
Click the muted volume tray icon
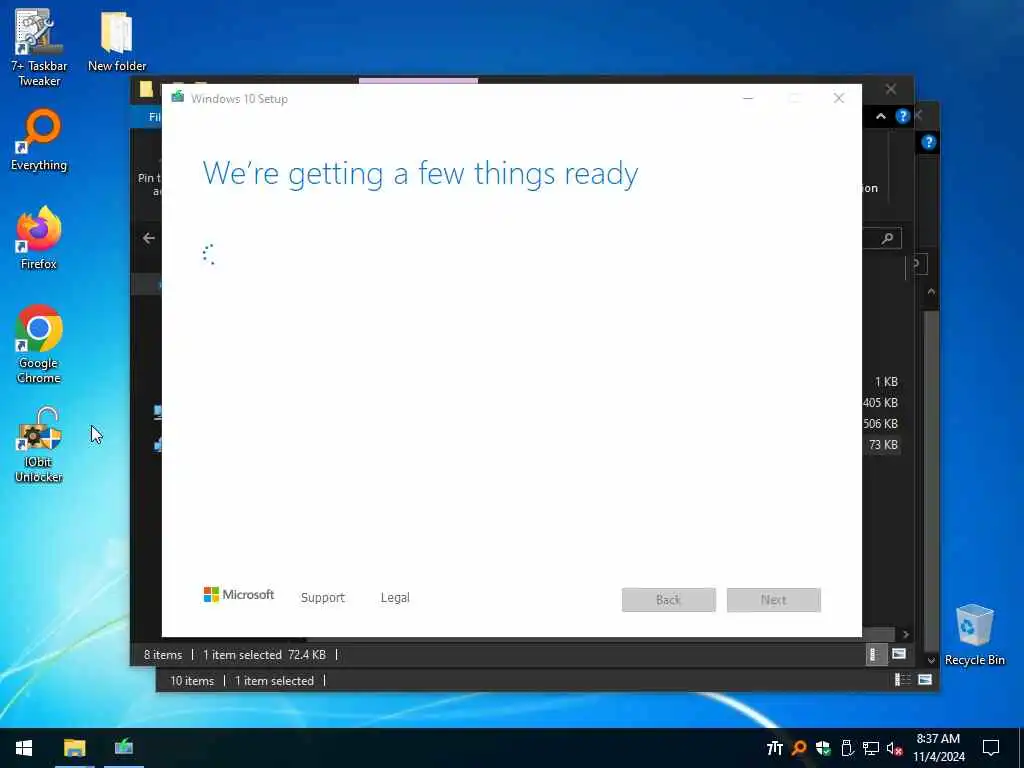895,748
